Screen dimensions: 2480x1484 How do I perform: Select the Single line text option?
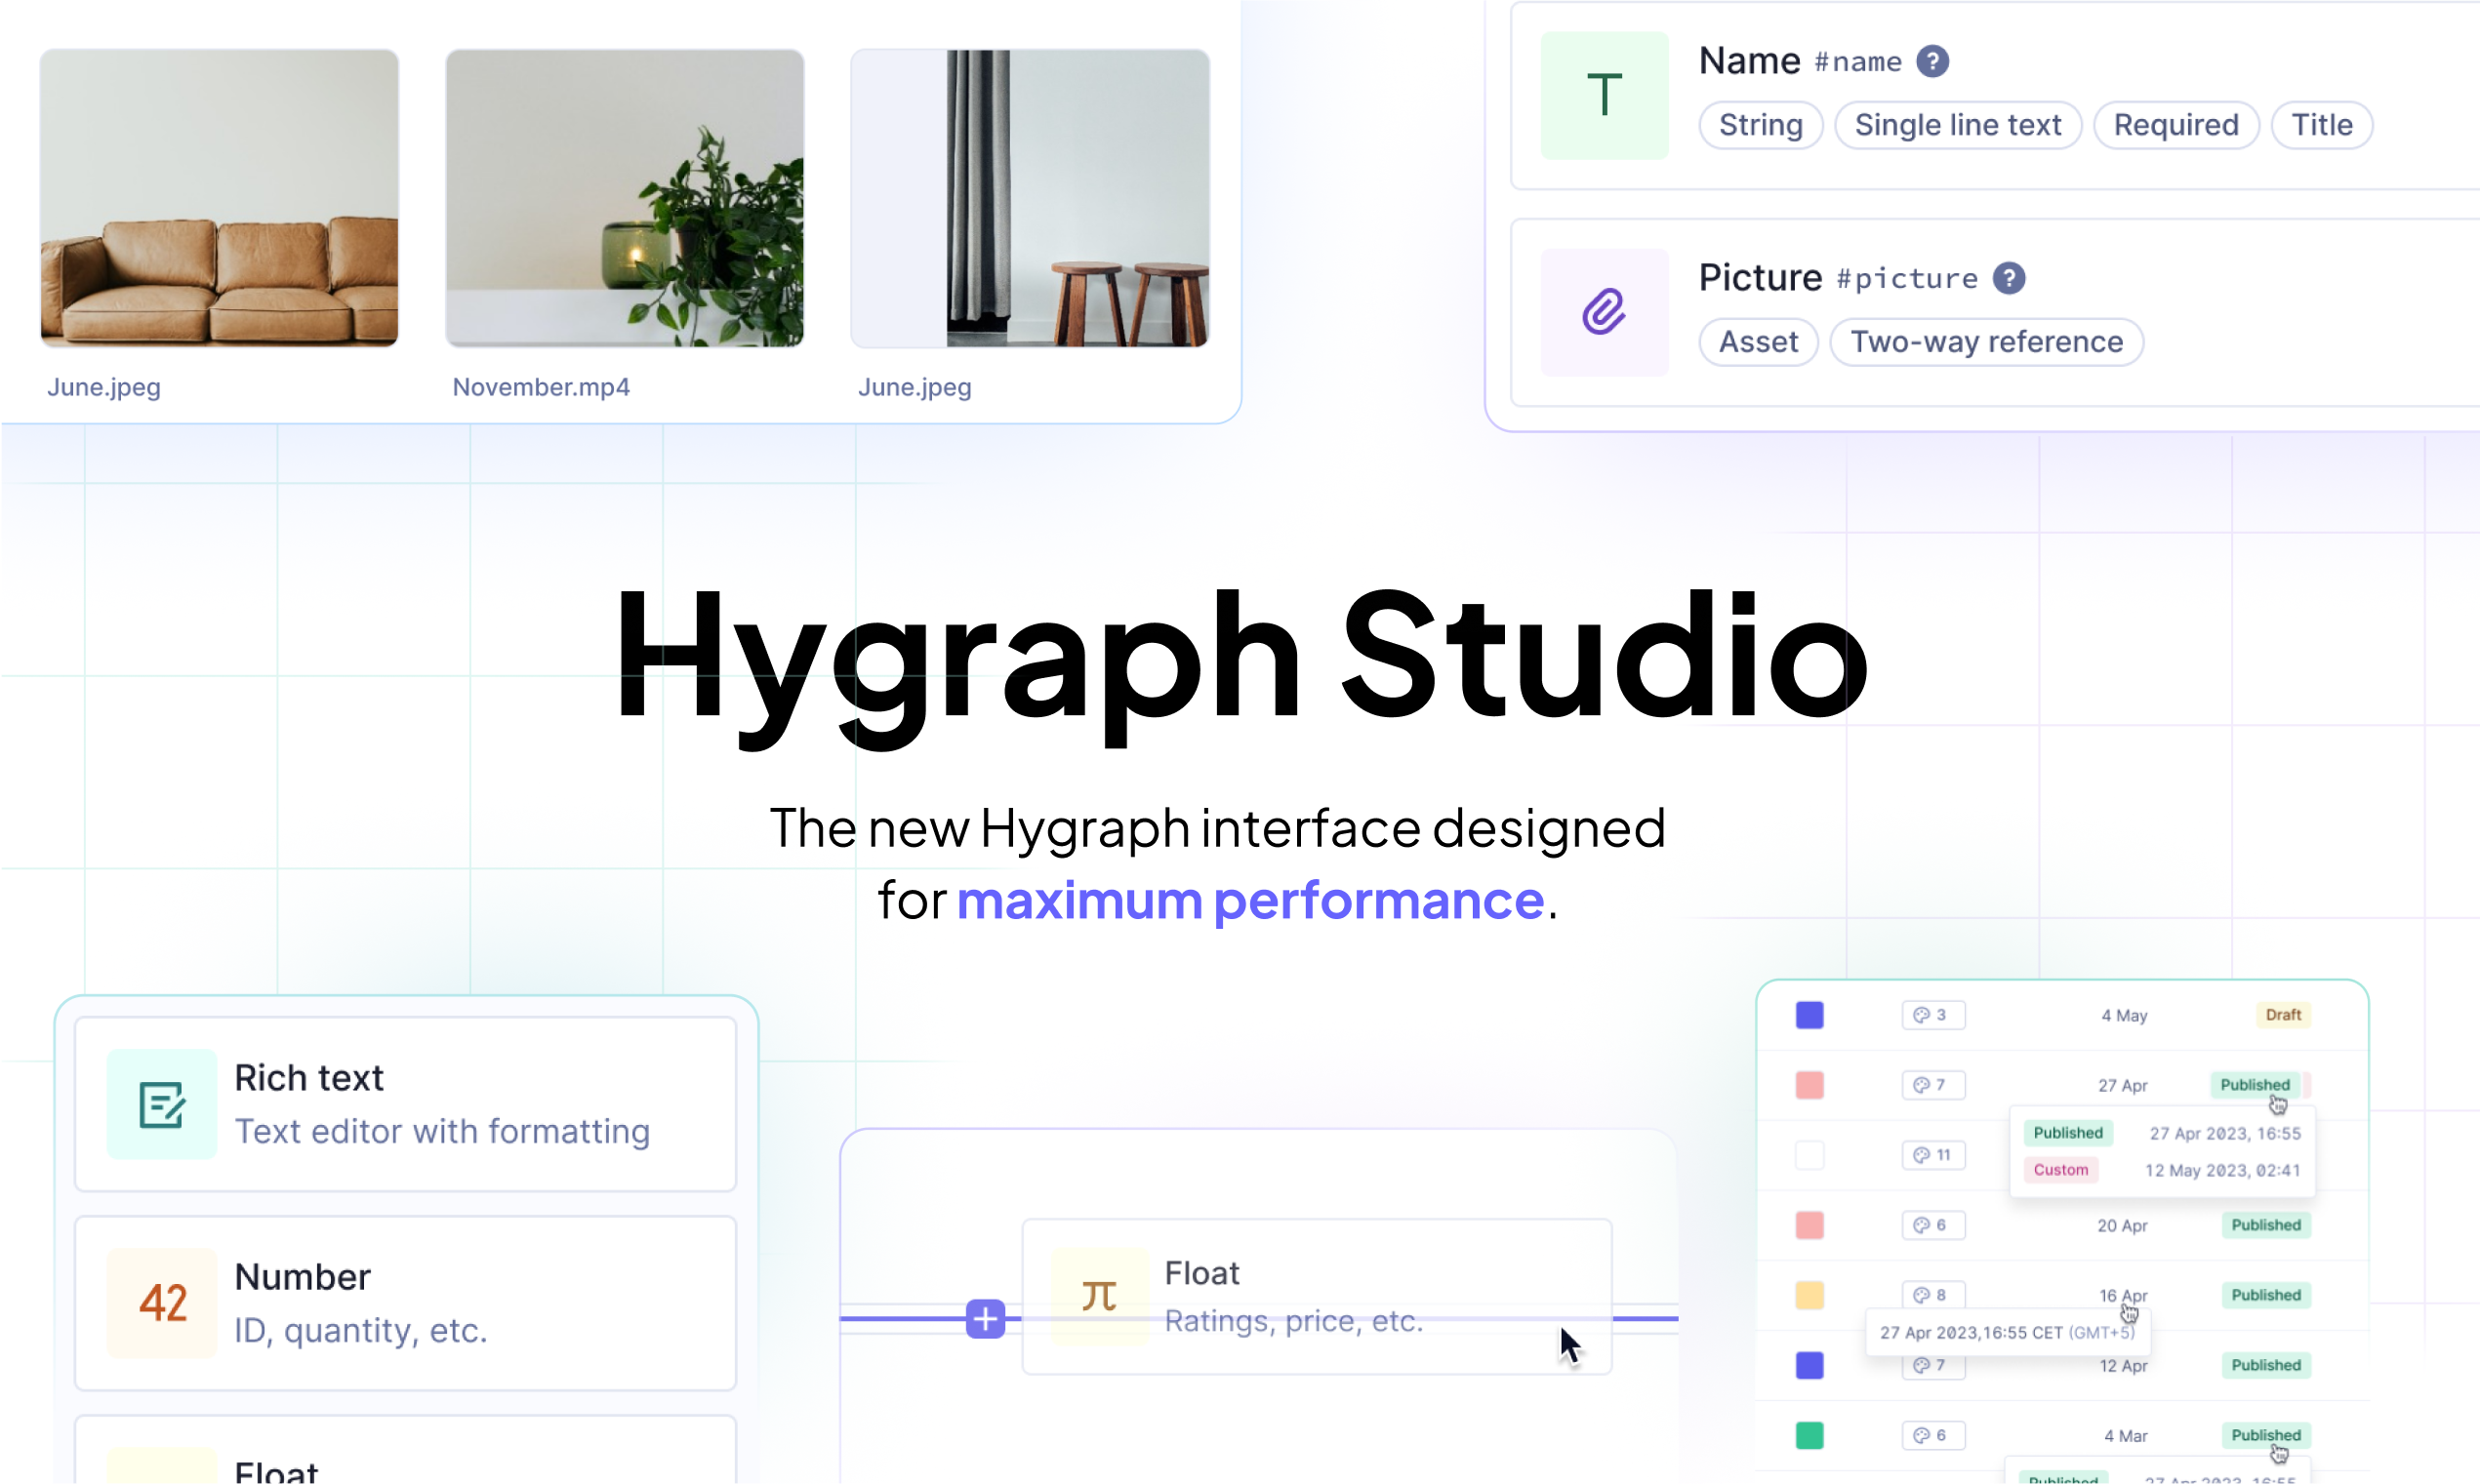(x=1957, y=124)
